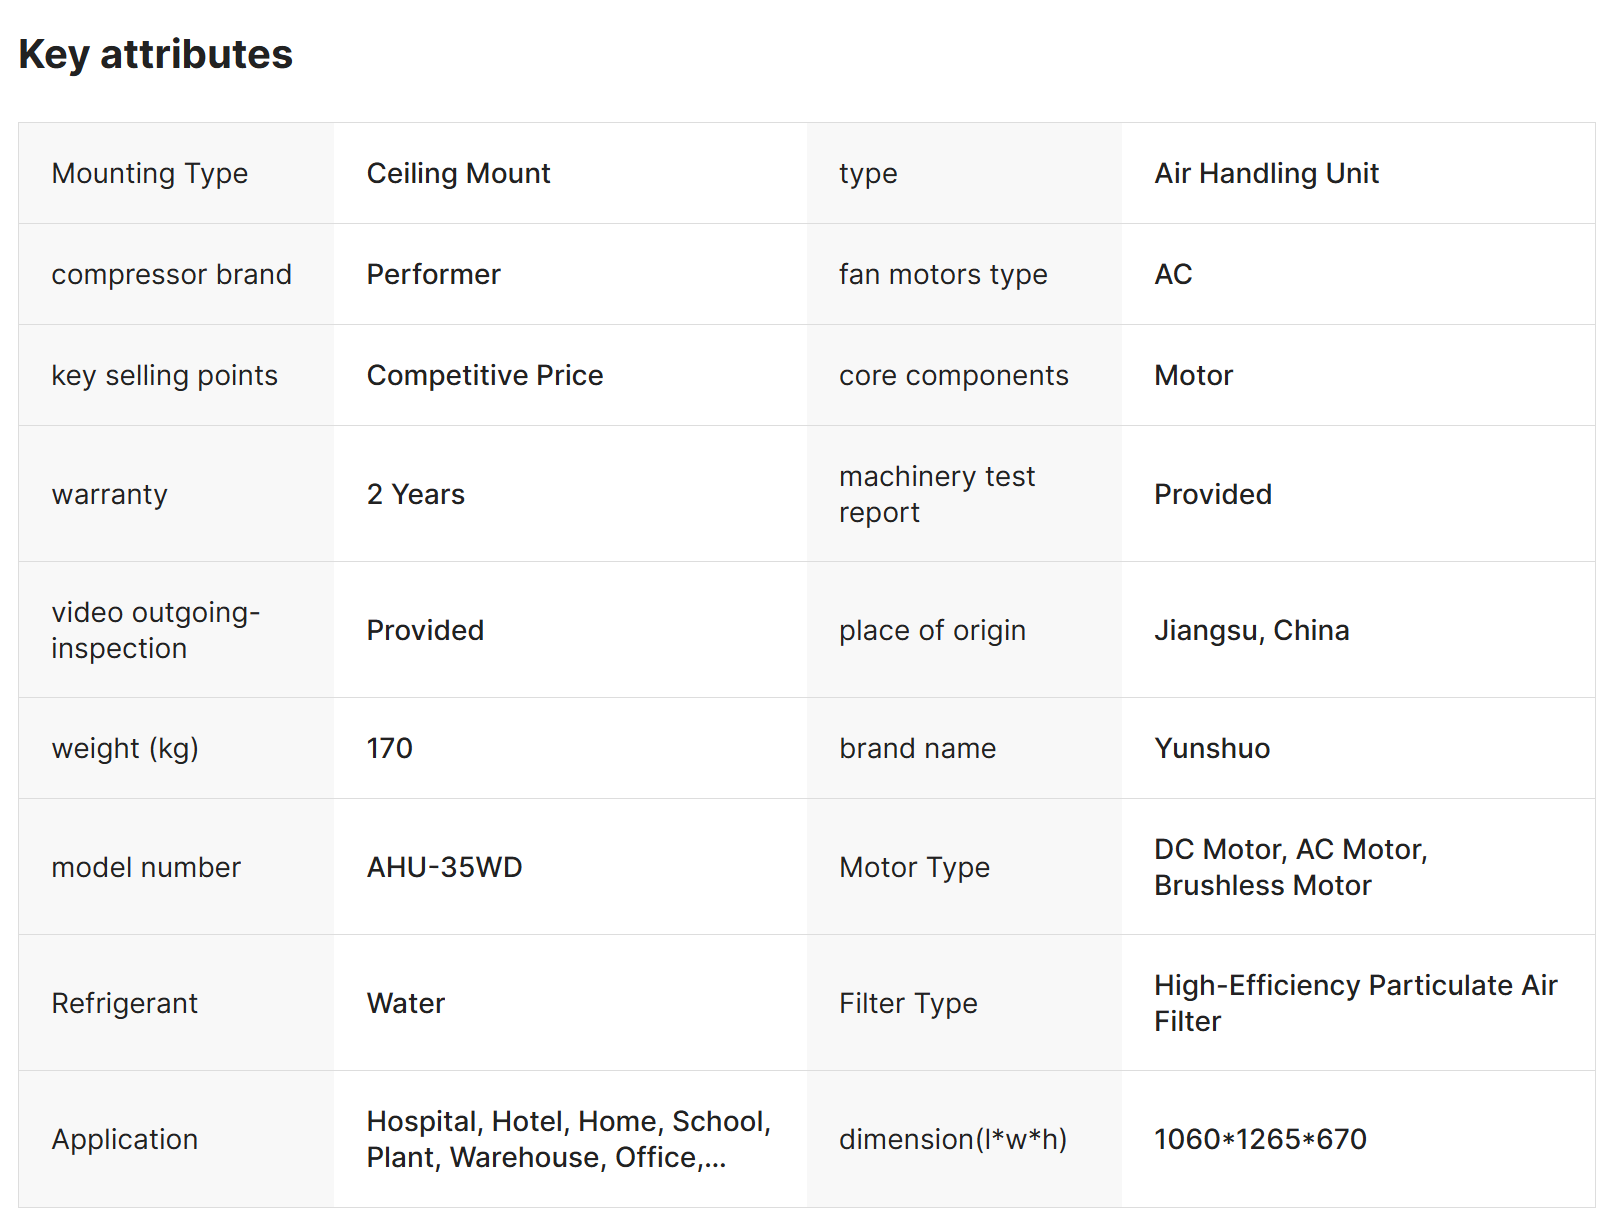Select the video outgoing-inspection label
Image resolution: width=1618 pixels, height=1222 pixels.
[x=155, y=630]
